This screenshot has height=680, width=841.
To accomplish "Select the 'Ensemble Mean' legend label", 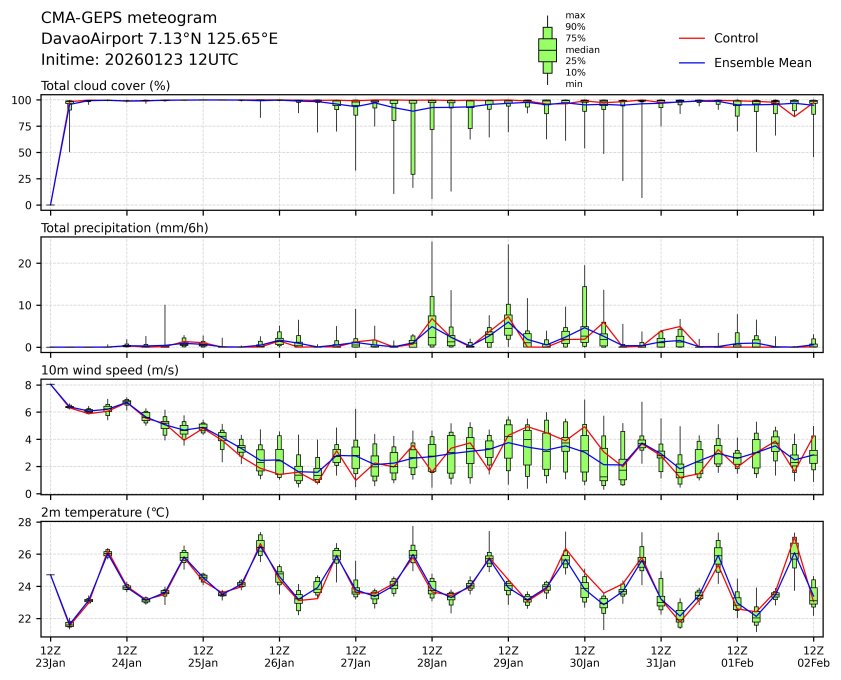I will pyautogui.click(x=762, y=62).
